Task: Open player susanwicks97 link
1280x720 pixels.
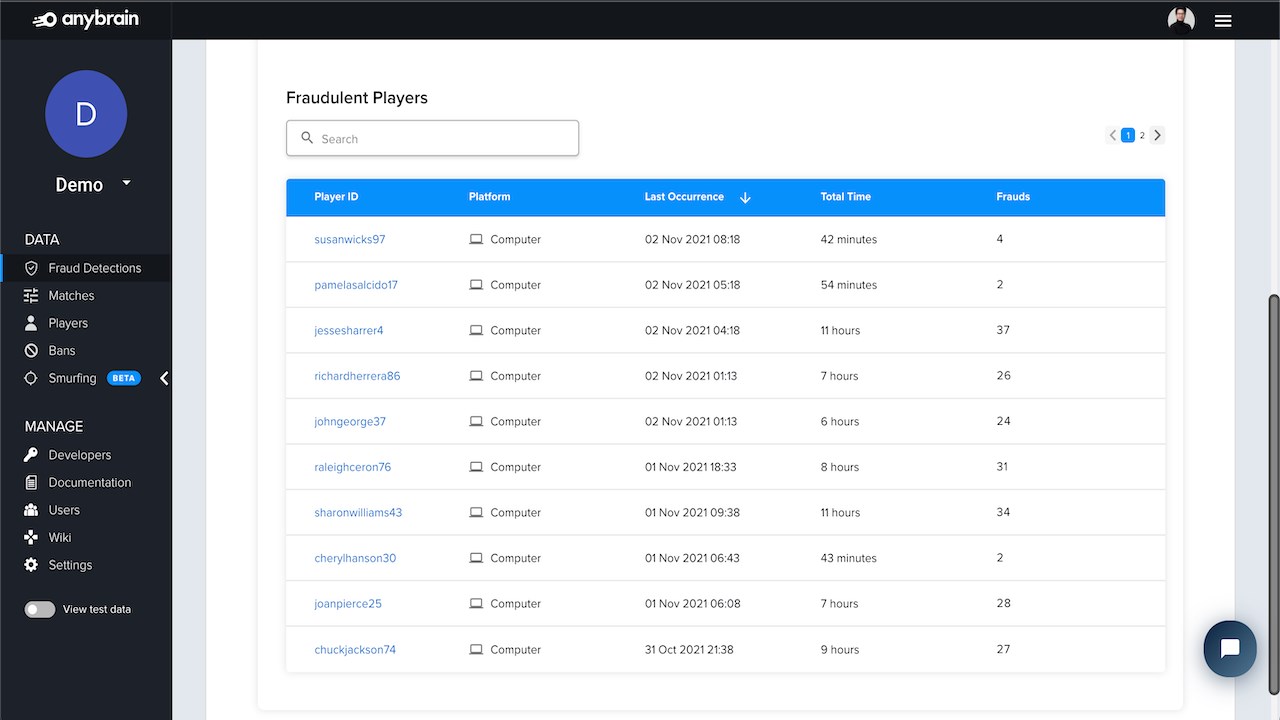Action: click(350, 240)
